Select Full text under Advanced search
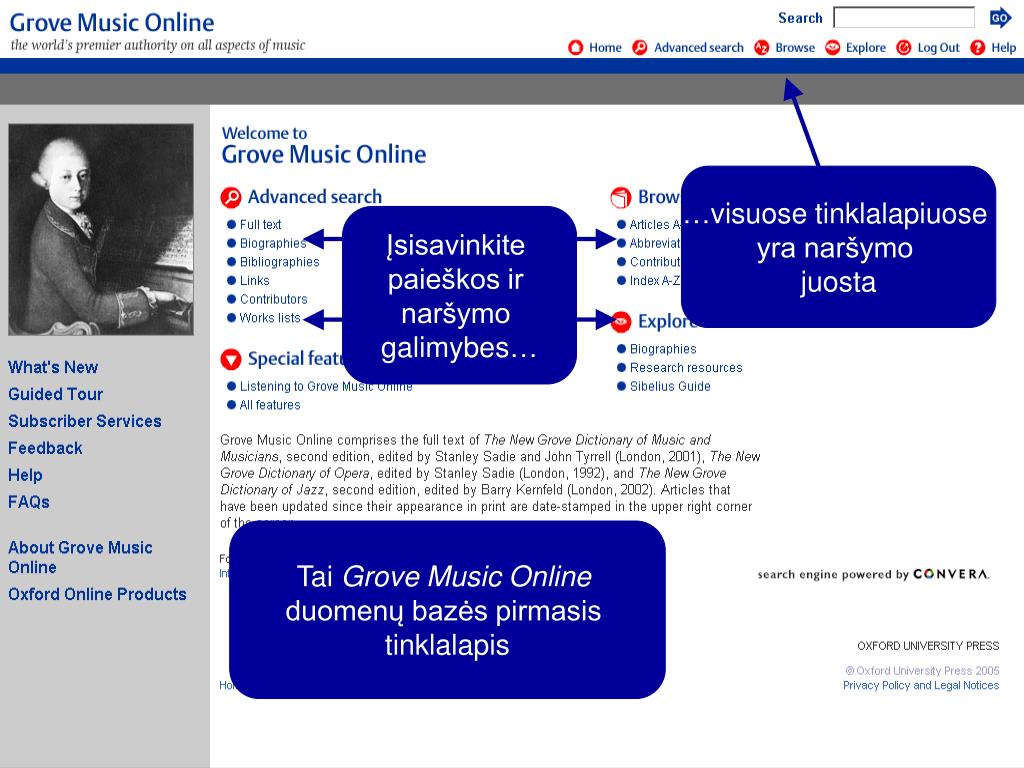The image size is (1024, 768). (260, 225)
